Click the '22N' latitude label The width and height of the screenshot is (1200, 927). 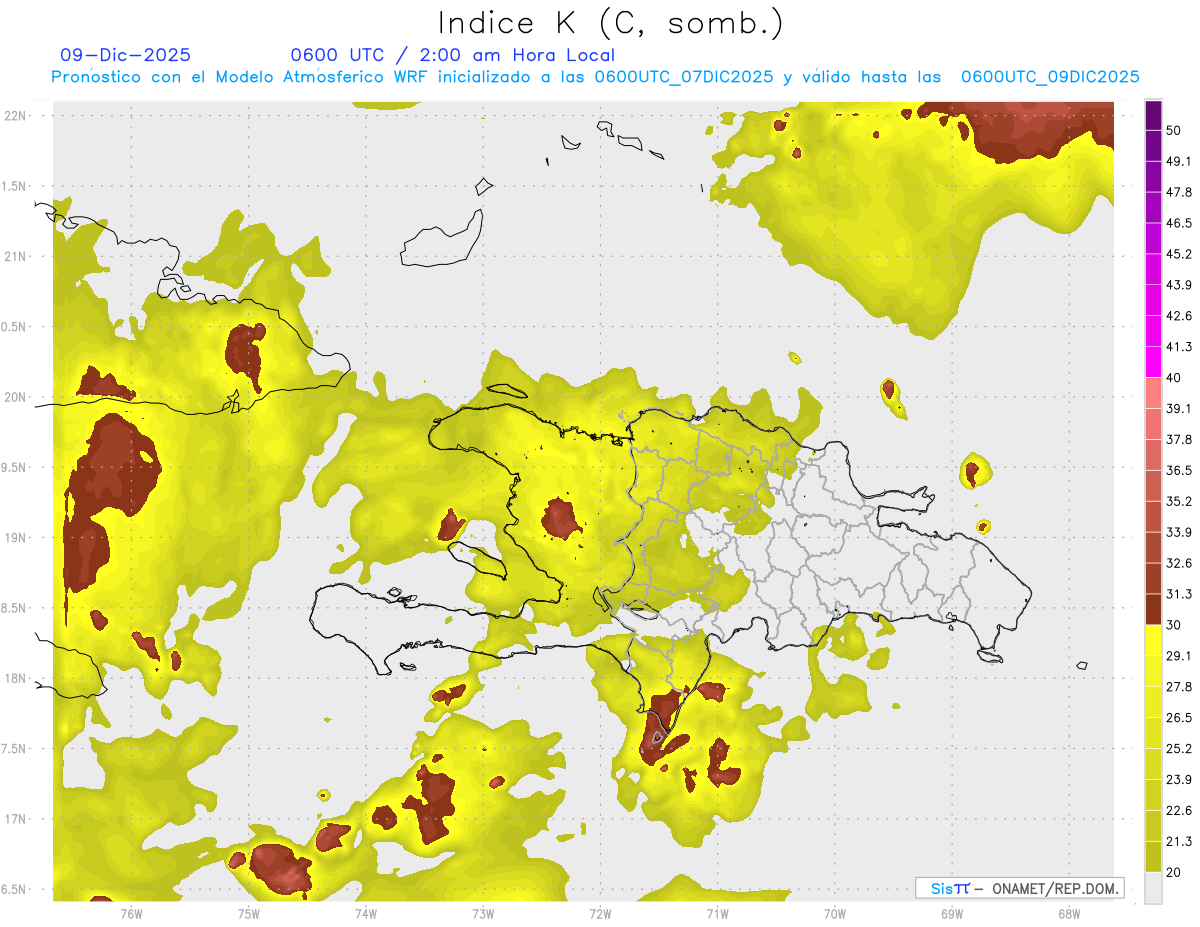pos(17,115)
